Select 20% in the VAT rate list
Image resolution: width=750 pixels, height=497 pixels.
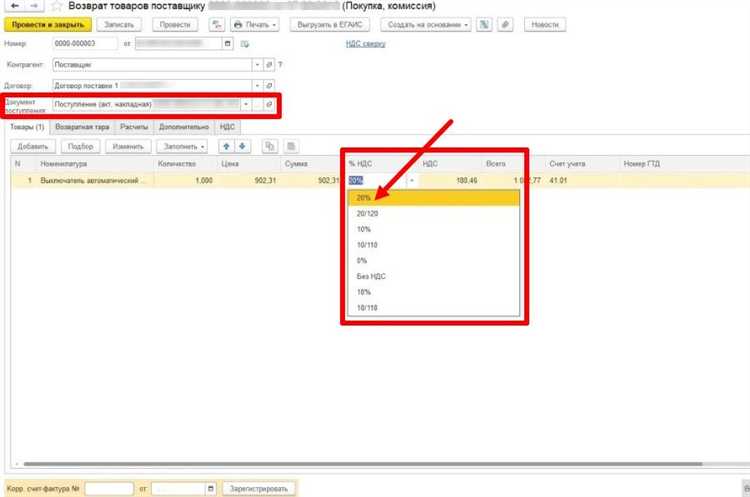click(434, 198)
